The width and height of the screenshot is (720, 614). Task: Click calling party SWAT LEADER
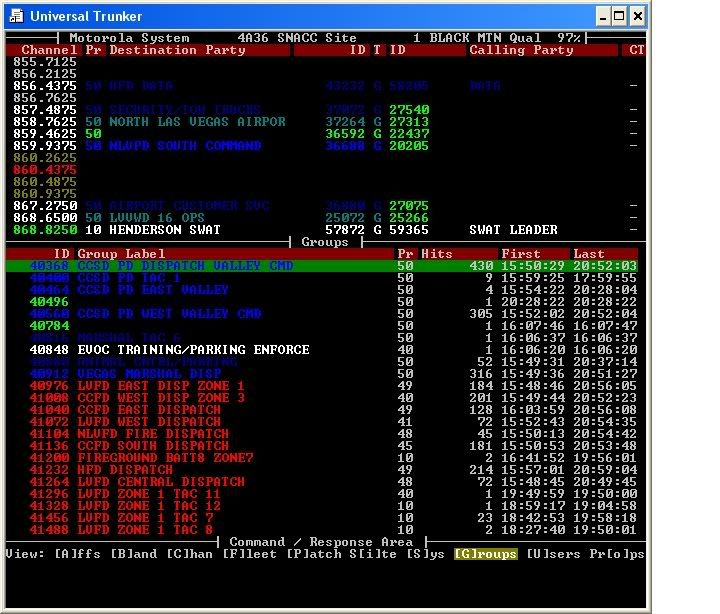[x=513, y=229]
